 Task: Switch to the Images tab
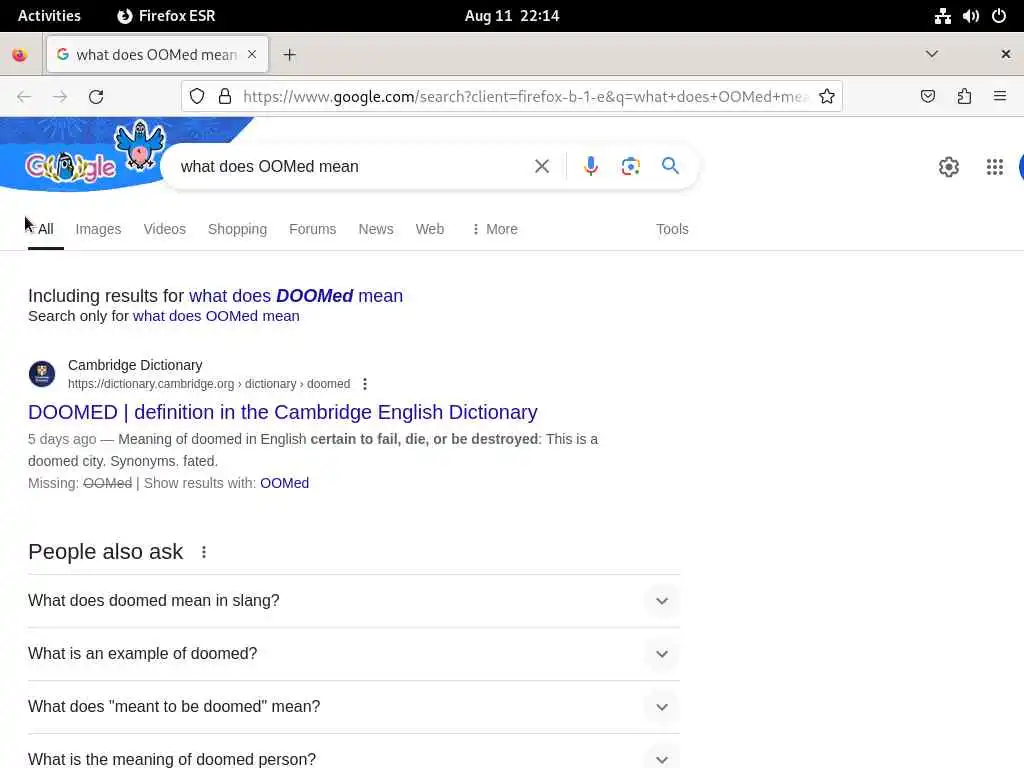(98, 229)
